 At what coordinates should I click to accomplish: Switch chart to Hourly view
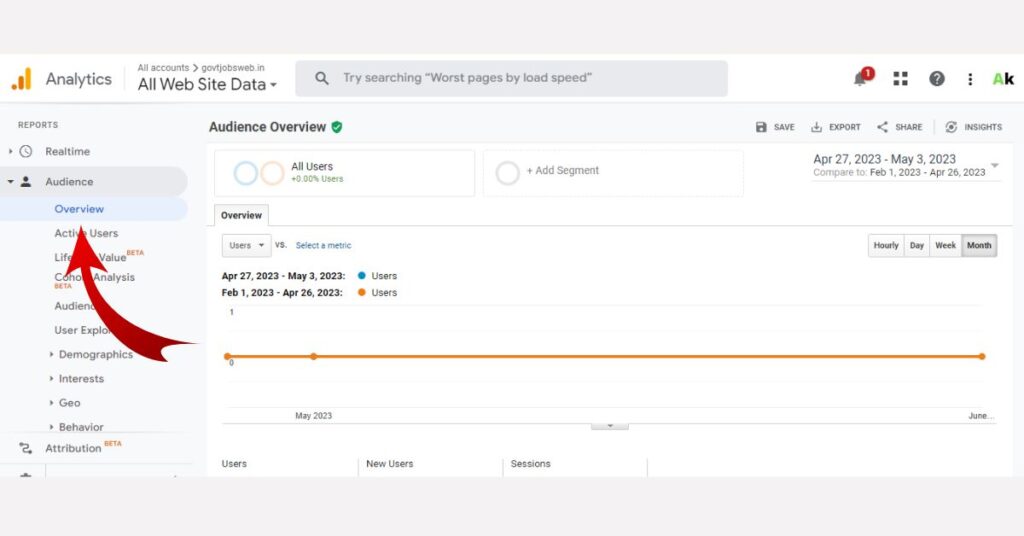[886, 245]
